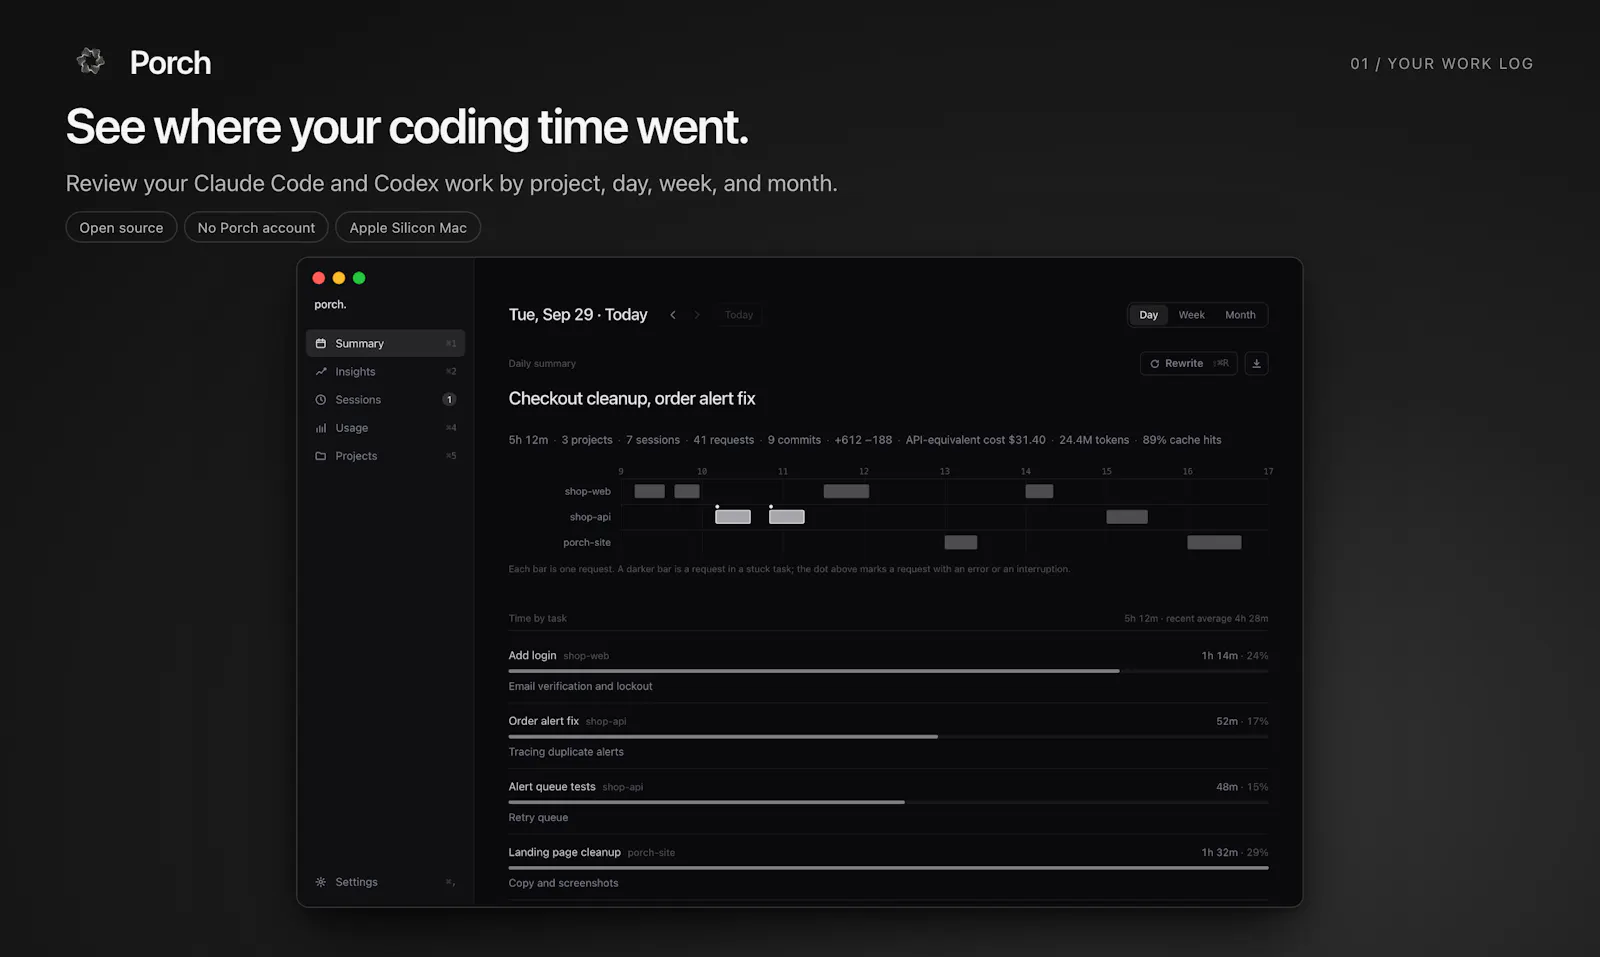Select the Apple Silicon Mac tag
The height and width of the screenshot is (957, 1600).
408,227
